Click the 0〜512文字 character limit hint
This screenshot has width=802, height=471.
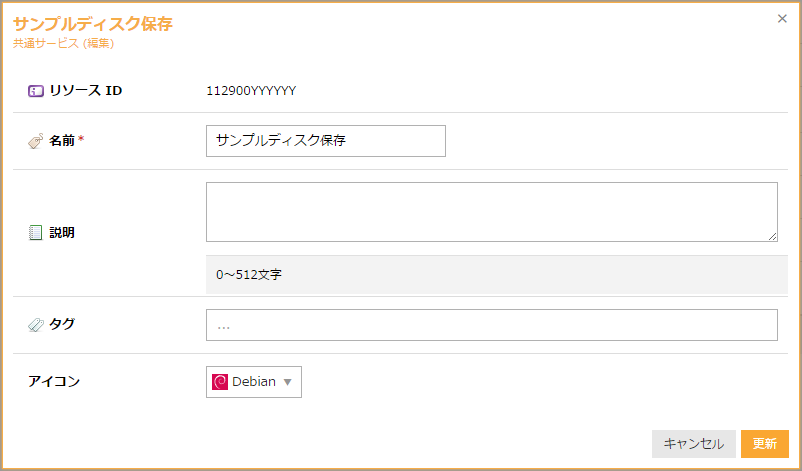point(249,274)
